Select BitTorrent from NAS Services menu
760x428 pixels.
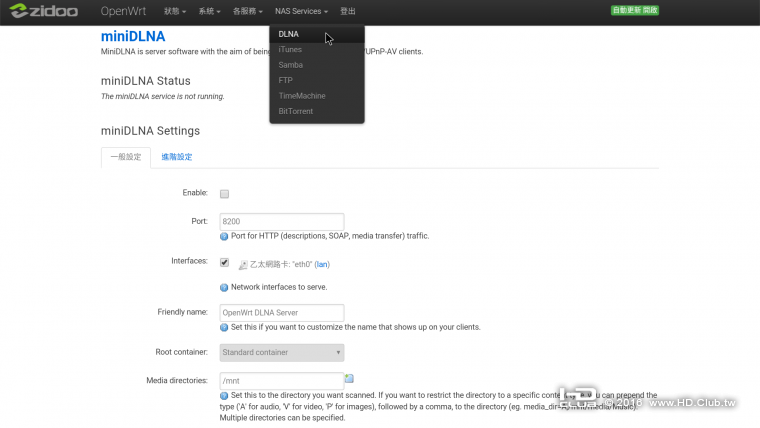(317, 111)
